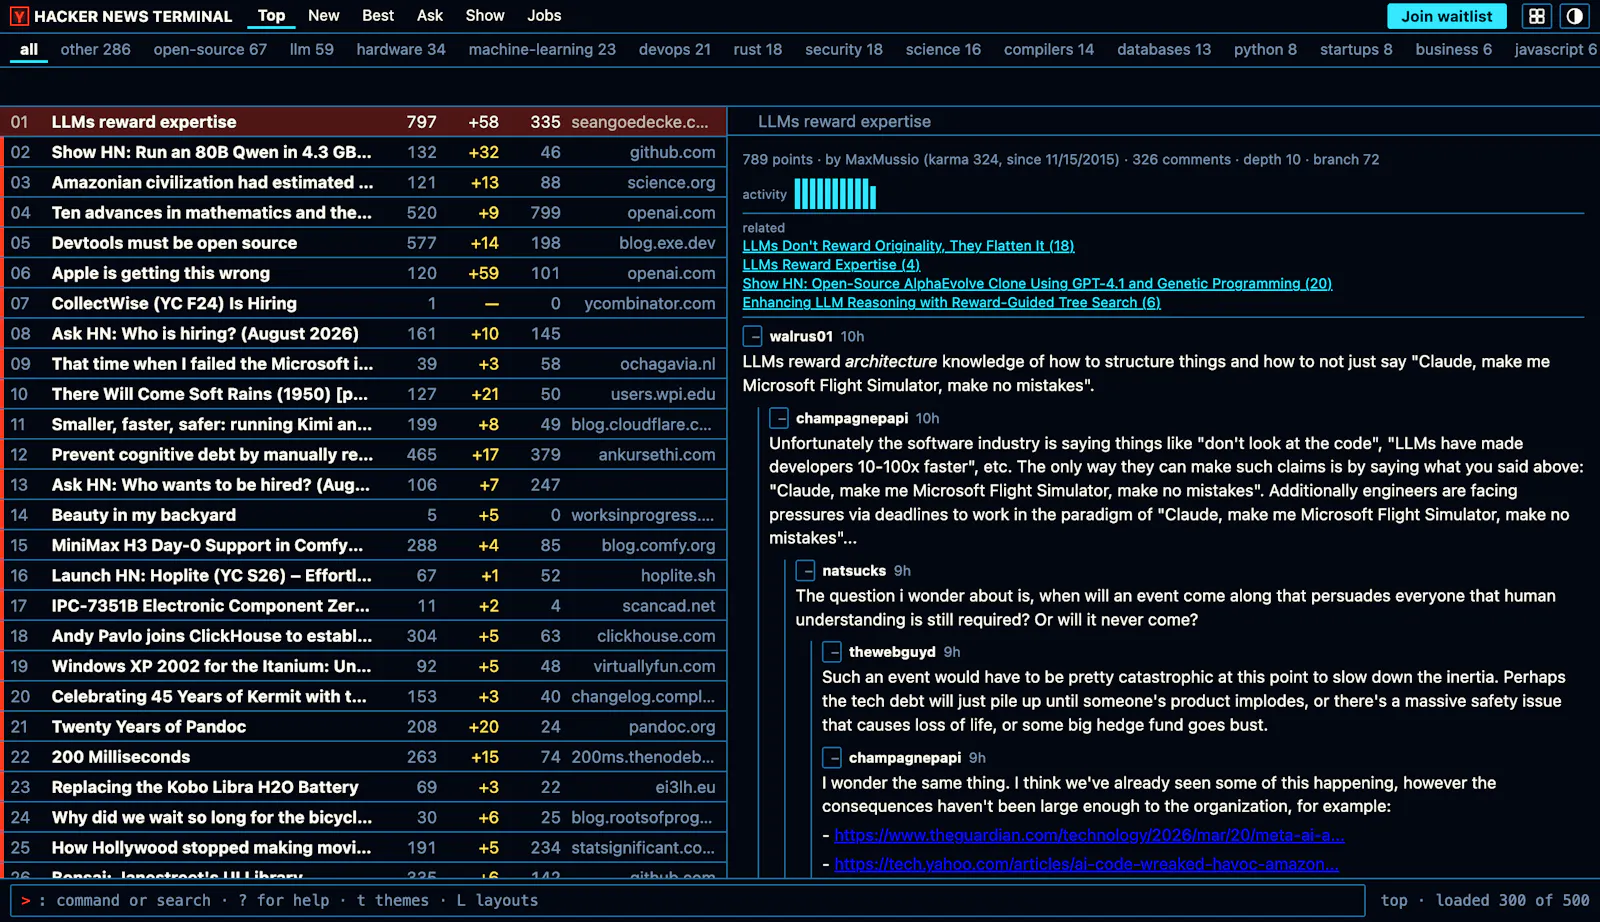Viewport: 1600px width, 922px height.
Task: Filter by 'llm 59' topic
Action: coord(312,49)
